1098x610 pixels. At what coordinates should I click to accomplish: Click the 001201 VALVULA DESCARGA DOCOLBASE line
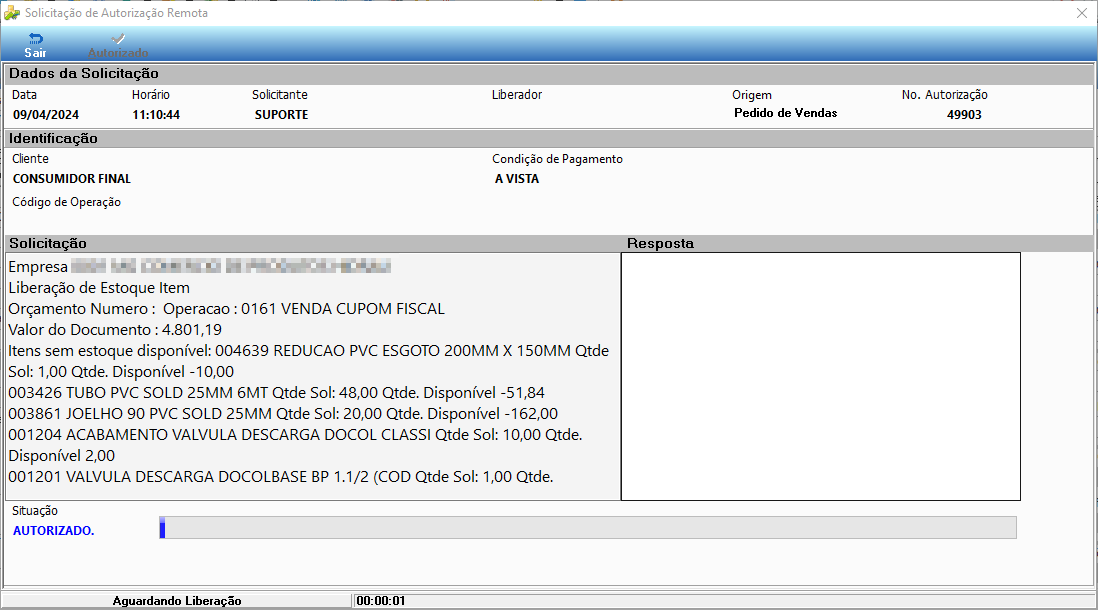(x=281, y=477)
